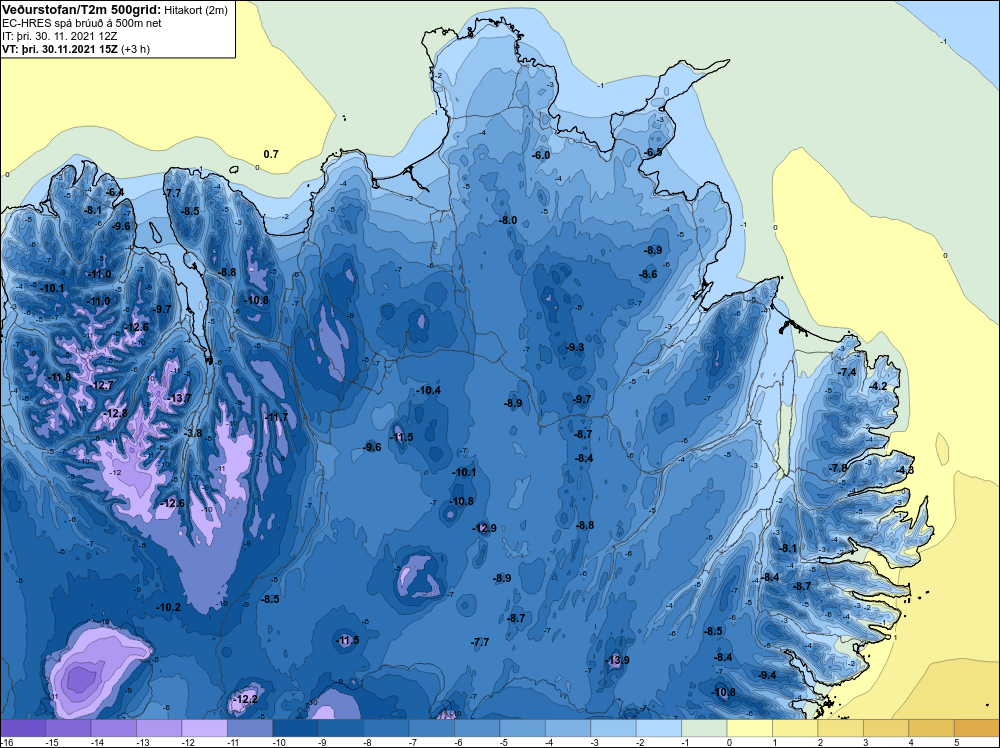Pick the dark blue swatch labeled -10

click(295, 728)
